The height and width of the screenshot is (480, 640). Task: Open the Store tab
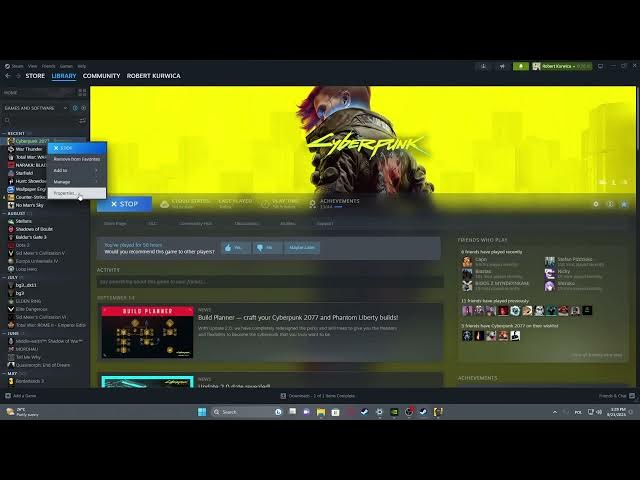pyautogui.click(x=35, y=76)
